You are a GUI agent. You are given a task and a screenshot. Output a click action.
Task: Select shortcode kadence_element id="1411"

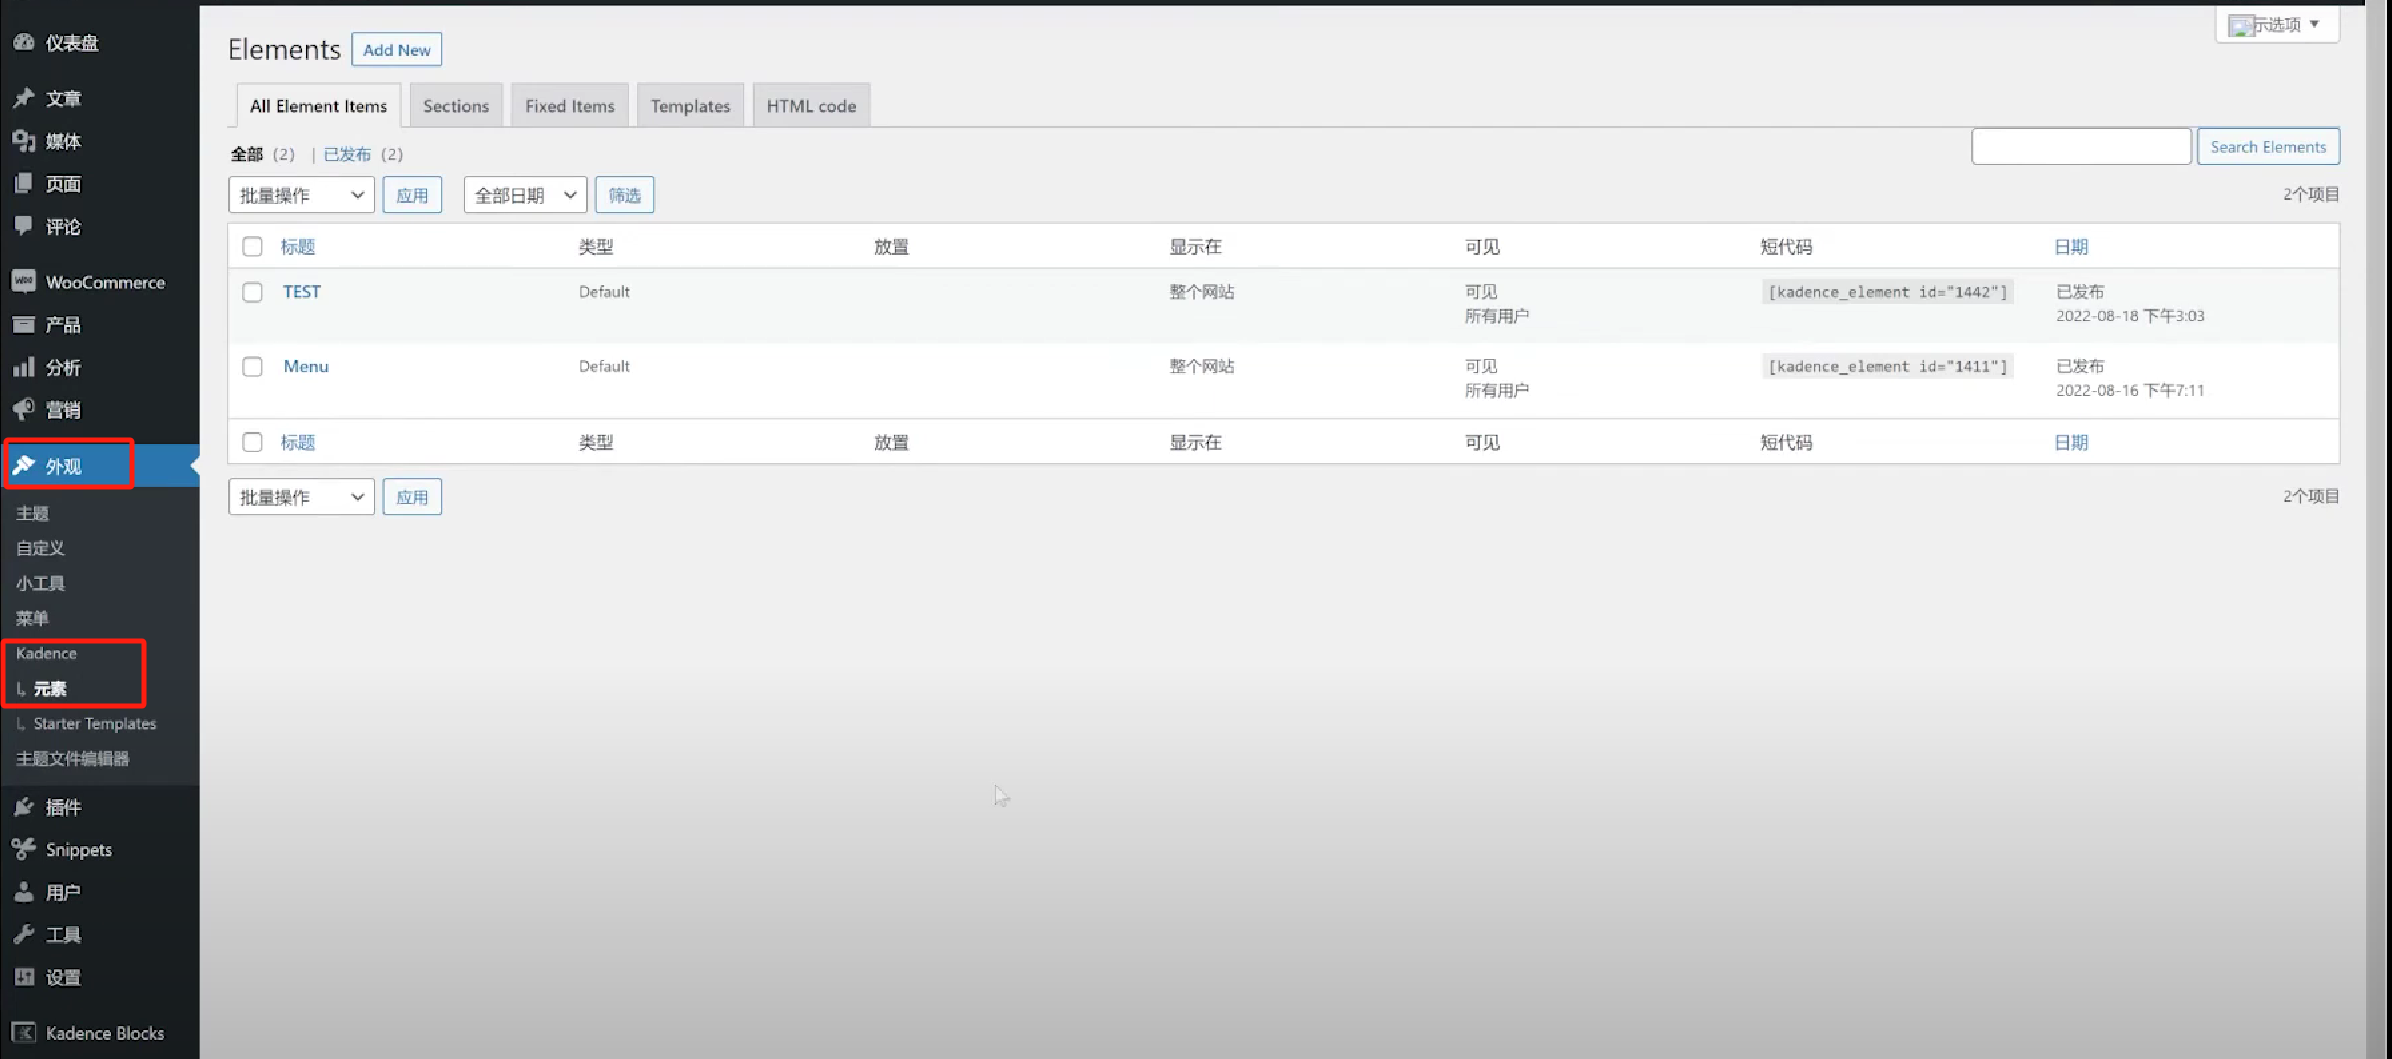click(x=1887, y=367)
